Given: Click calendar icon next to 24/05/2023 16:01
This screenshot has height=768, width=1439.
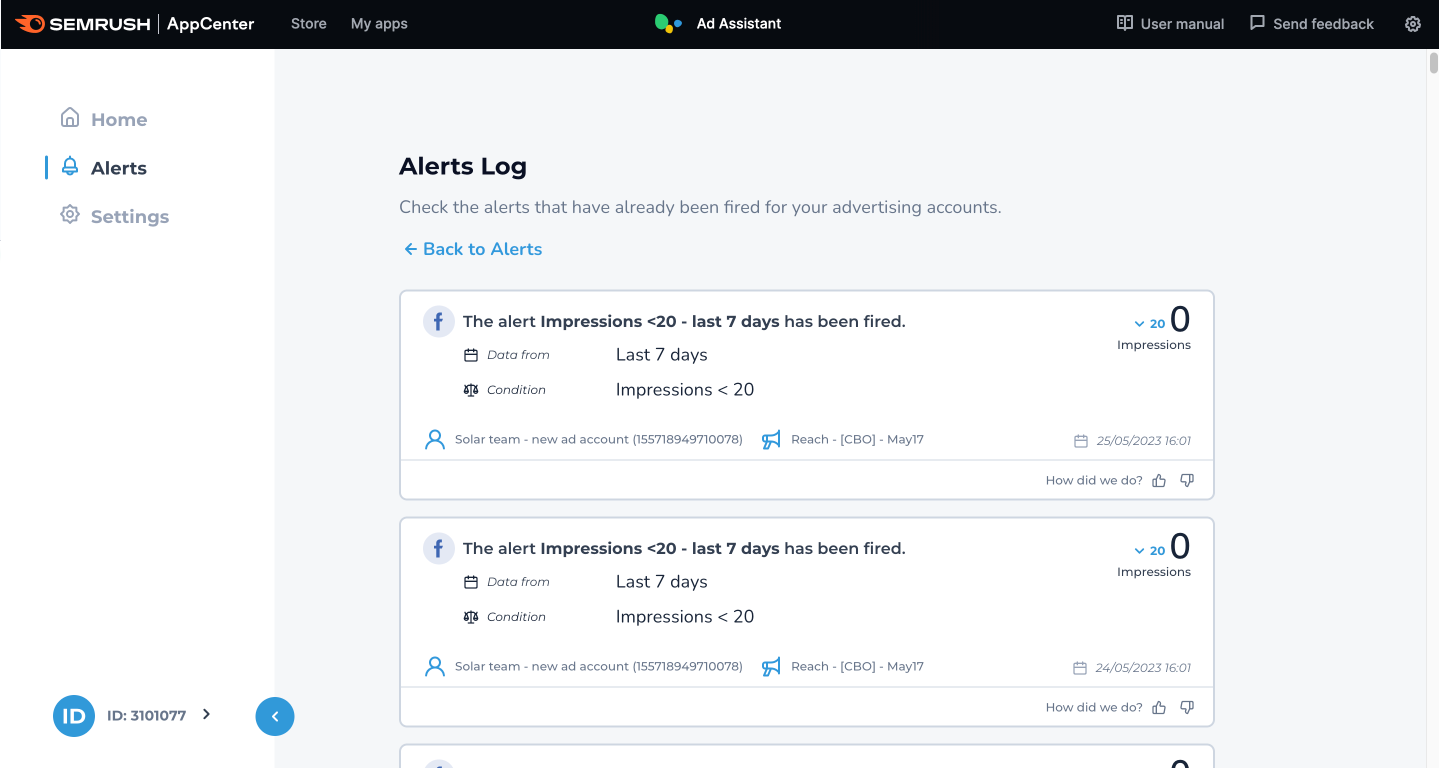Looking at the screenshot, I should pyautogui.click(x=1080, y=668).
